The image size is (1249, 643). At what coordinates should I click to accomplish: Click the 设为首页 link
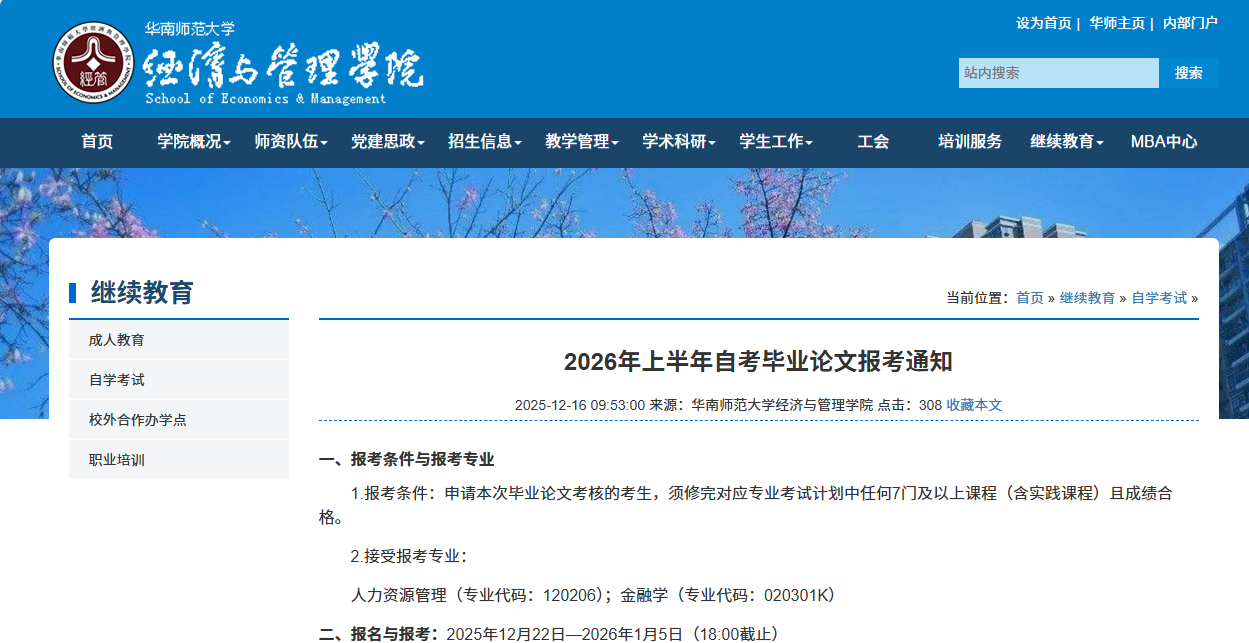click(1043, 23)
